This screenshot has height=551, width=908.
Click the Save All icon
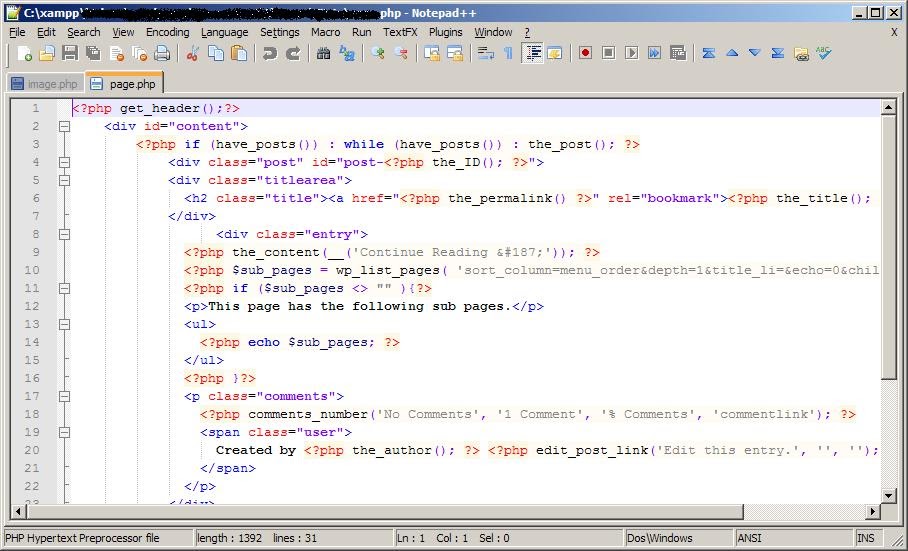(93, 53)
